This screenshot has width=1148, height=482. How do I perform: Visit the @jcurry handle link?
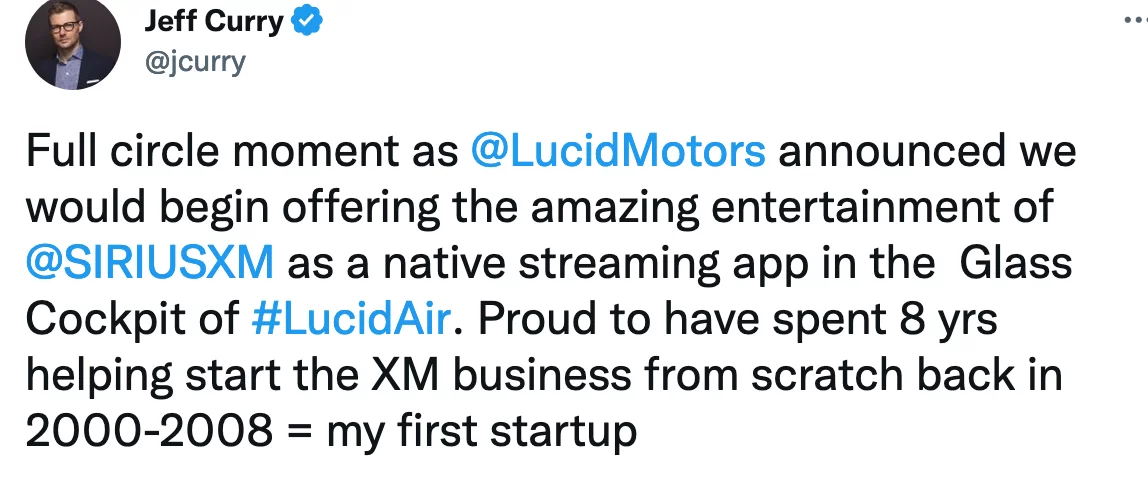click(x=194, y=62)
